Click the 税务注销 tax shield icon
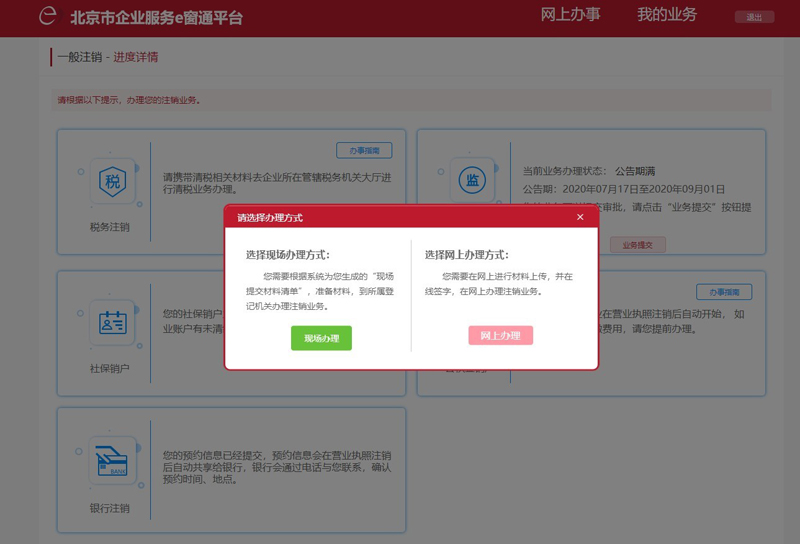The height and width of the screenshot is (544, 800). pos(110,182)
